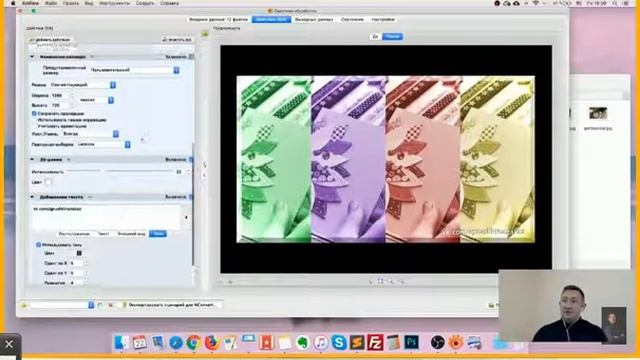Open the Справка menu
The image size is (640, 360).
pyautogui.click(x=169, y=3)
